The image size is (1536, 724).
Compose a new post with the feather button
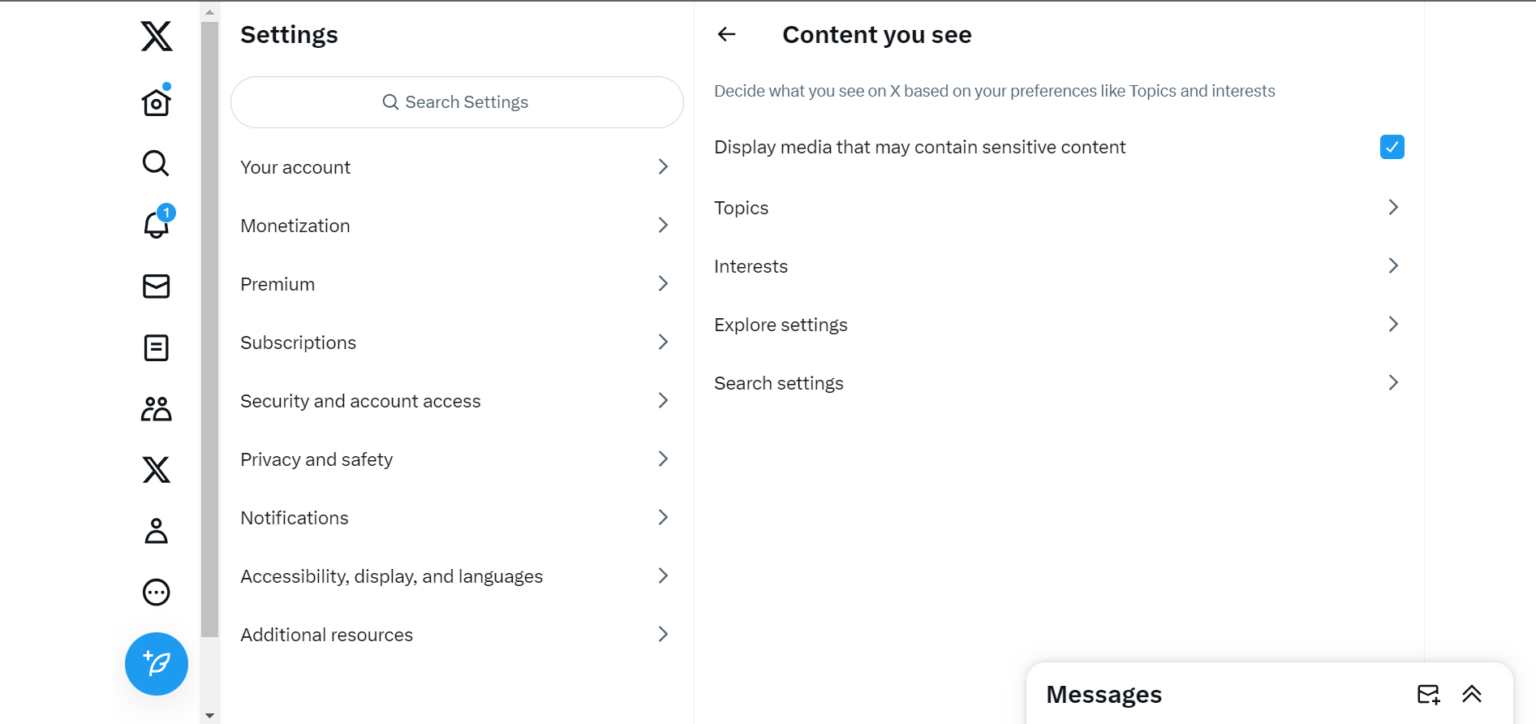pyautogui.click(x=156, y=663)
